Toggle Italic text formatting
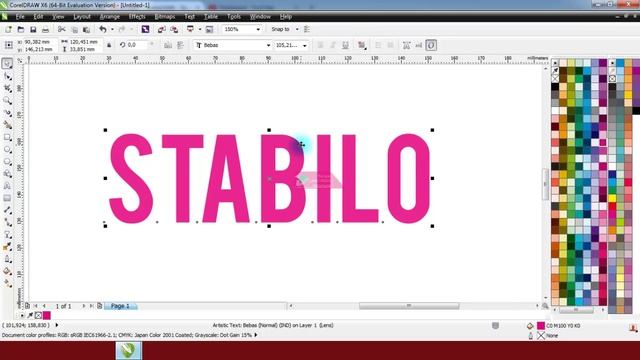Screen dimensions: 640x360 [333, 45]
